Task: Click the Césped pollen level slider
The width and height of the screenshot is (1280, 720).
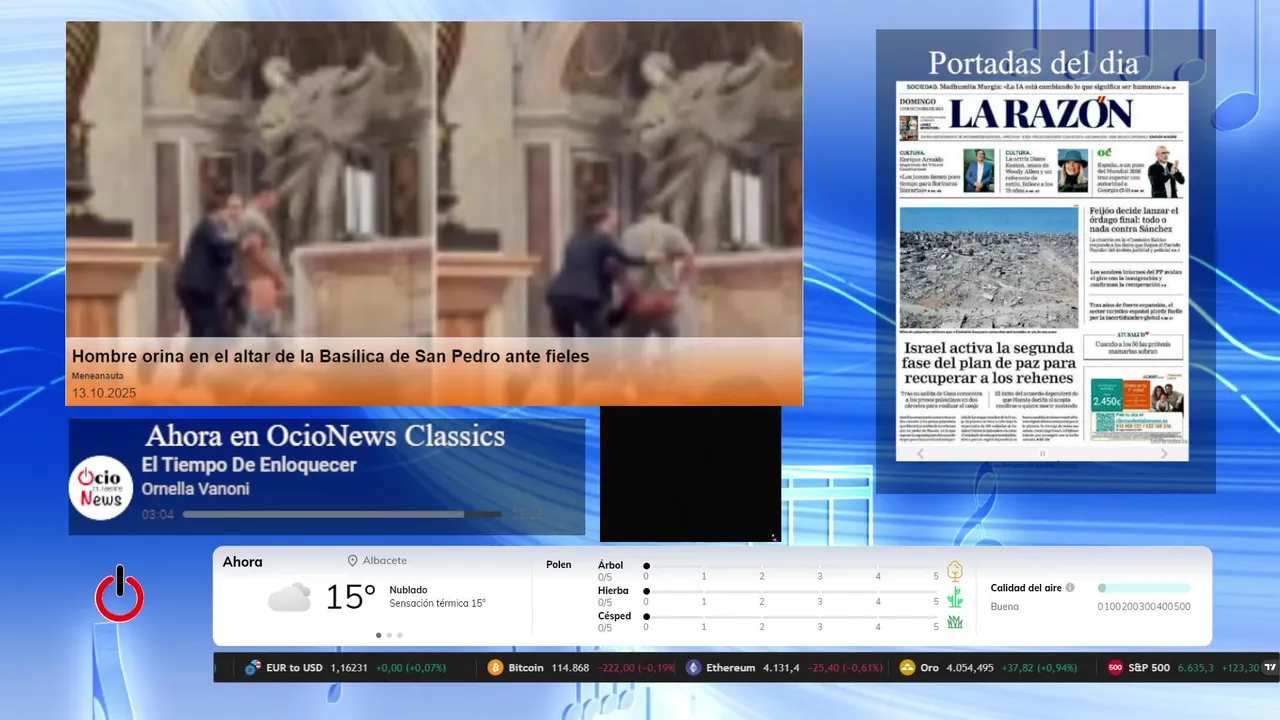Action: tap(791, 617)
